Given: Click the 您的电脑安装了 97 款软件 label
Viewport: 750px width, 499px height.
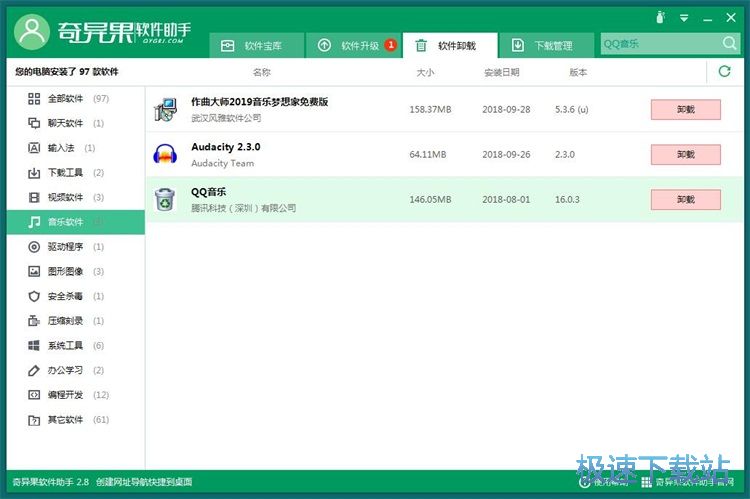Looking at the screenshot, I should coord(66,72).
